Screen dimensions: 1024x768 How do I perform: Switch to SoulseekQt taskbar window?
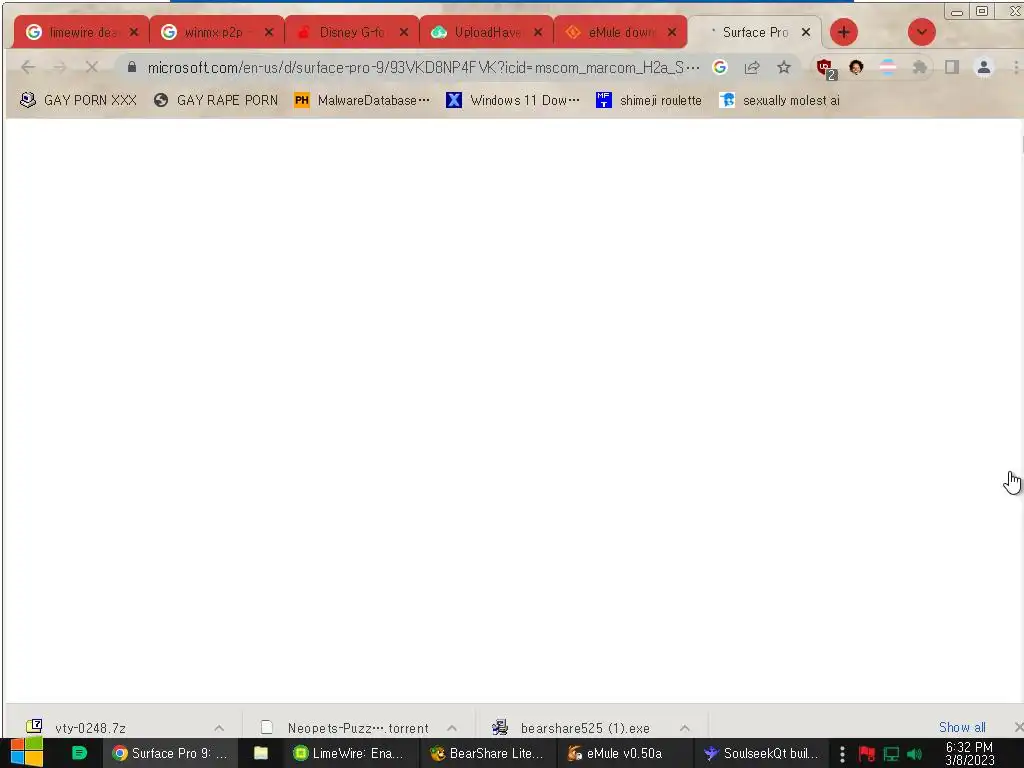click(x=761, y=753)
